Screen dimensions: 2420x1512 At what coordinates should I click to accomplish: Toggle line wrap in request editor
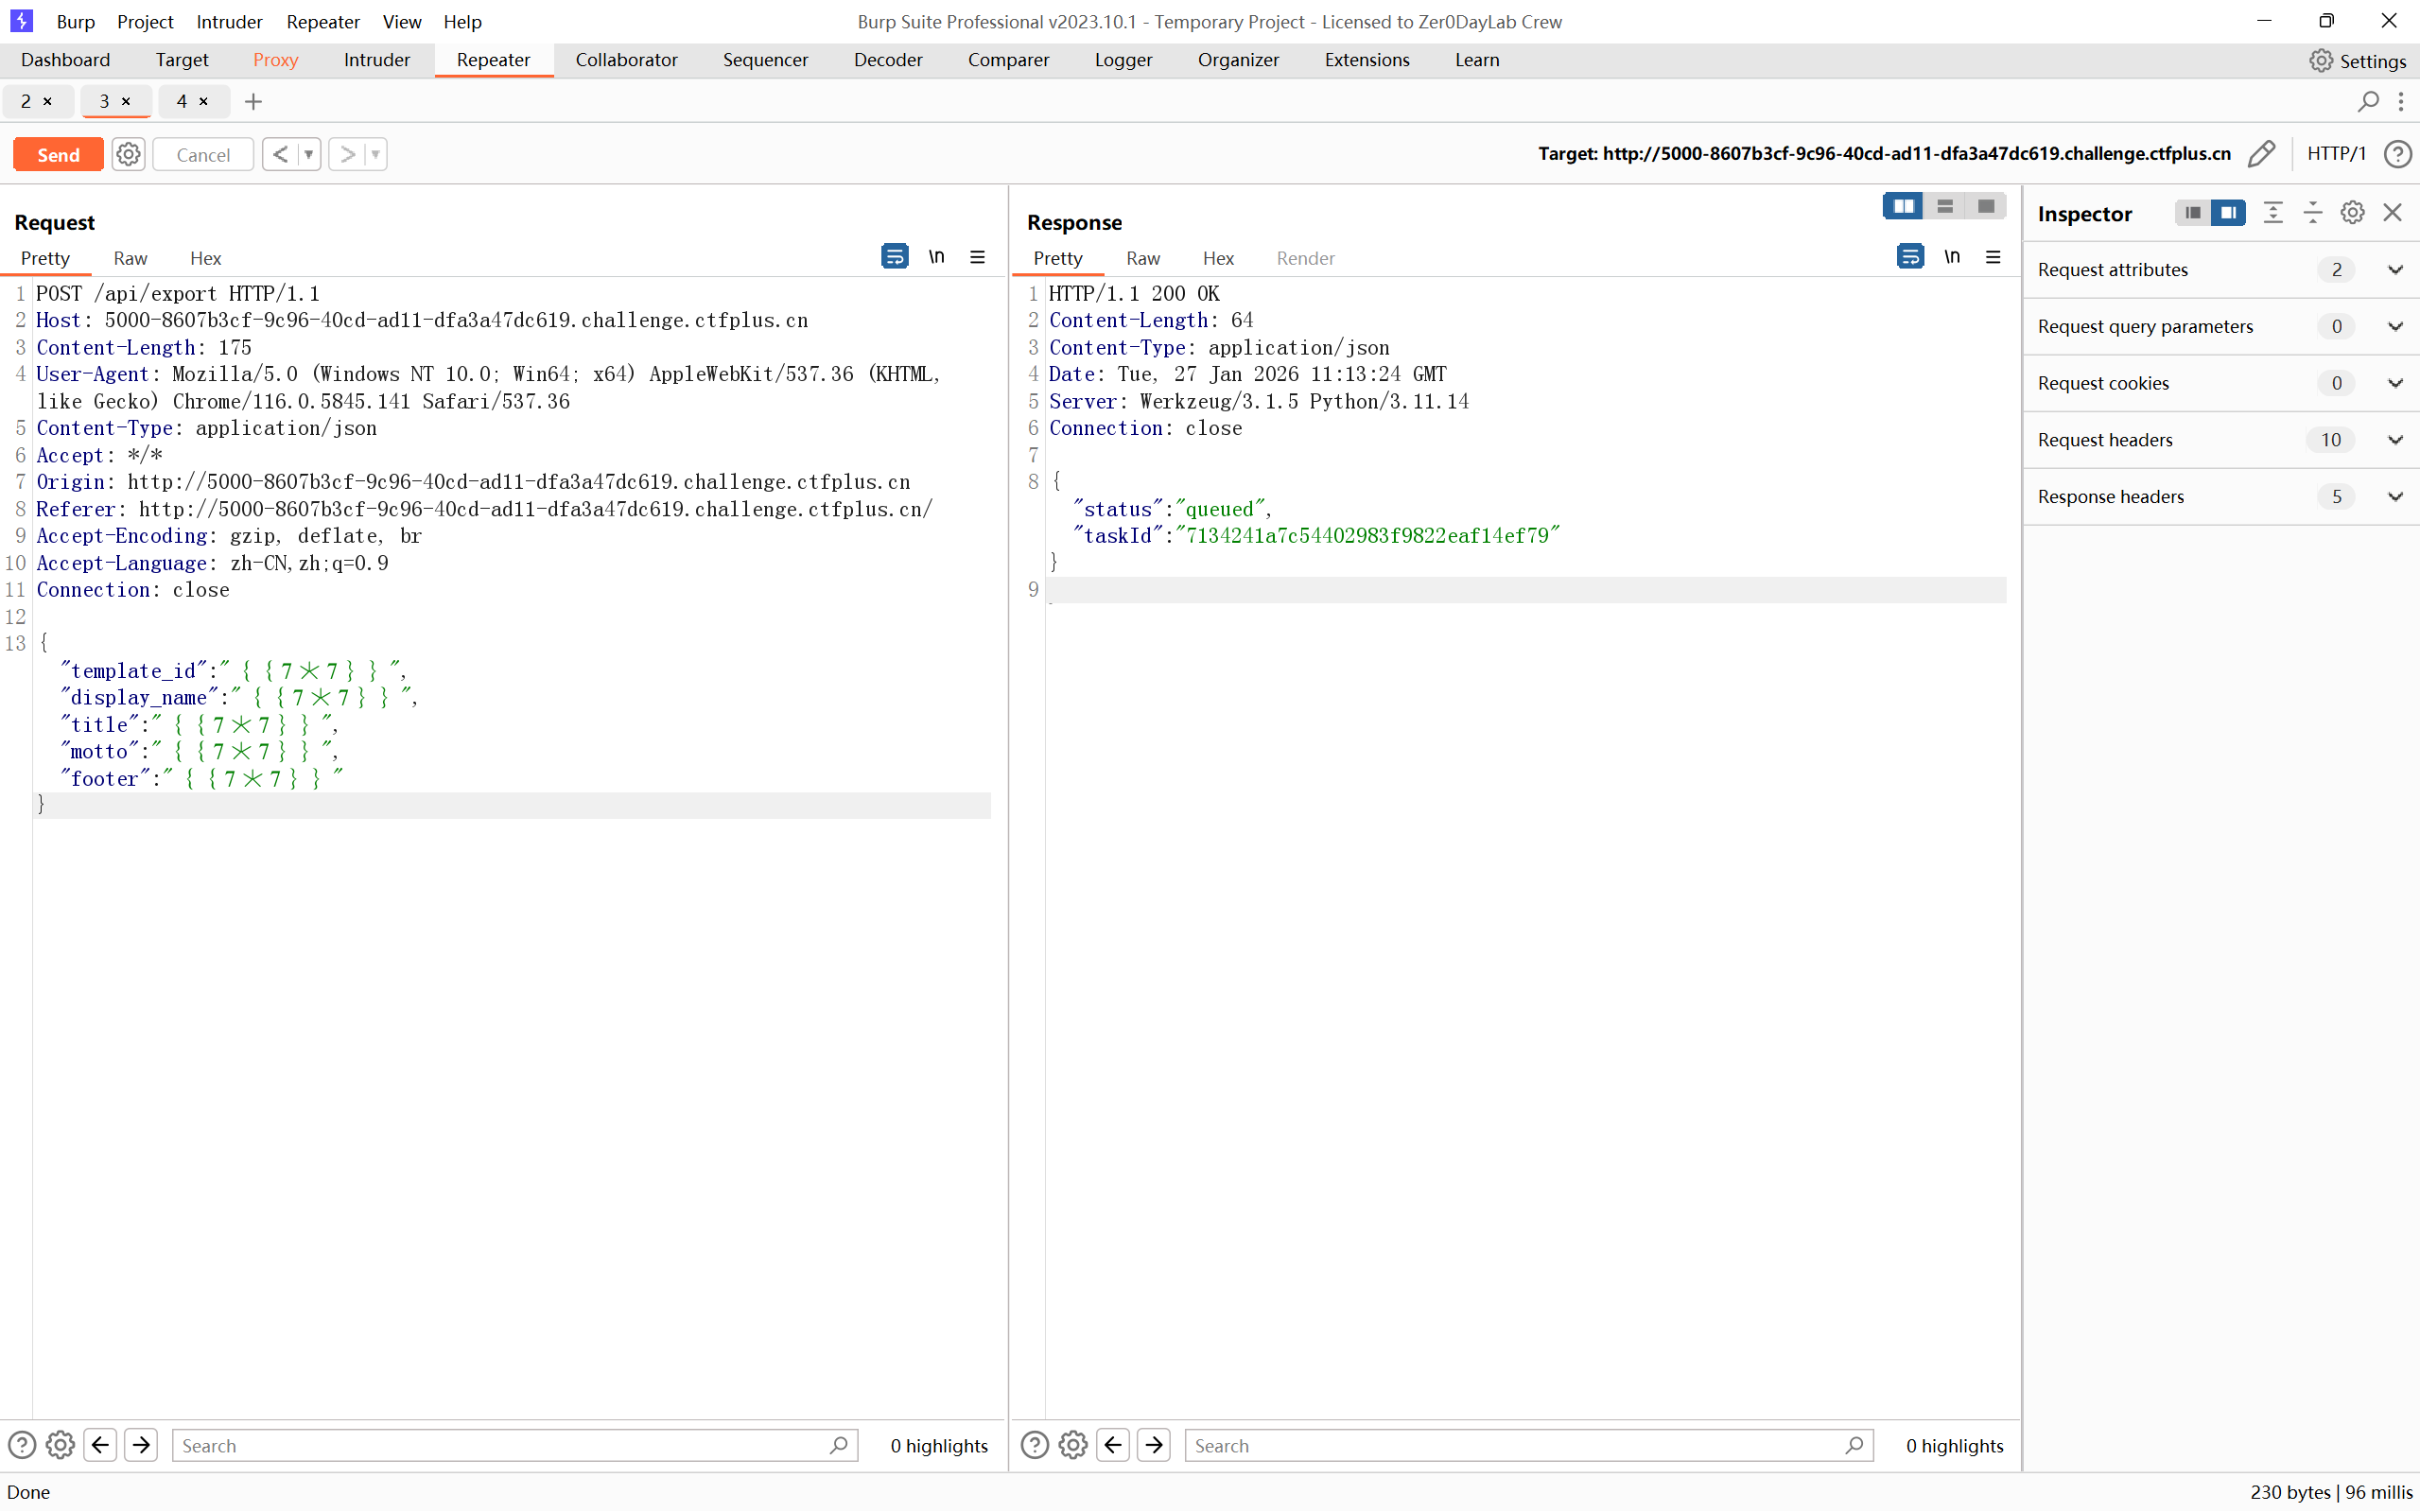click(x=895, y=257)
